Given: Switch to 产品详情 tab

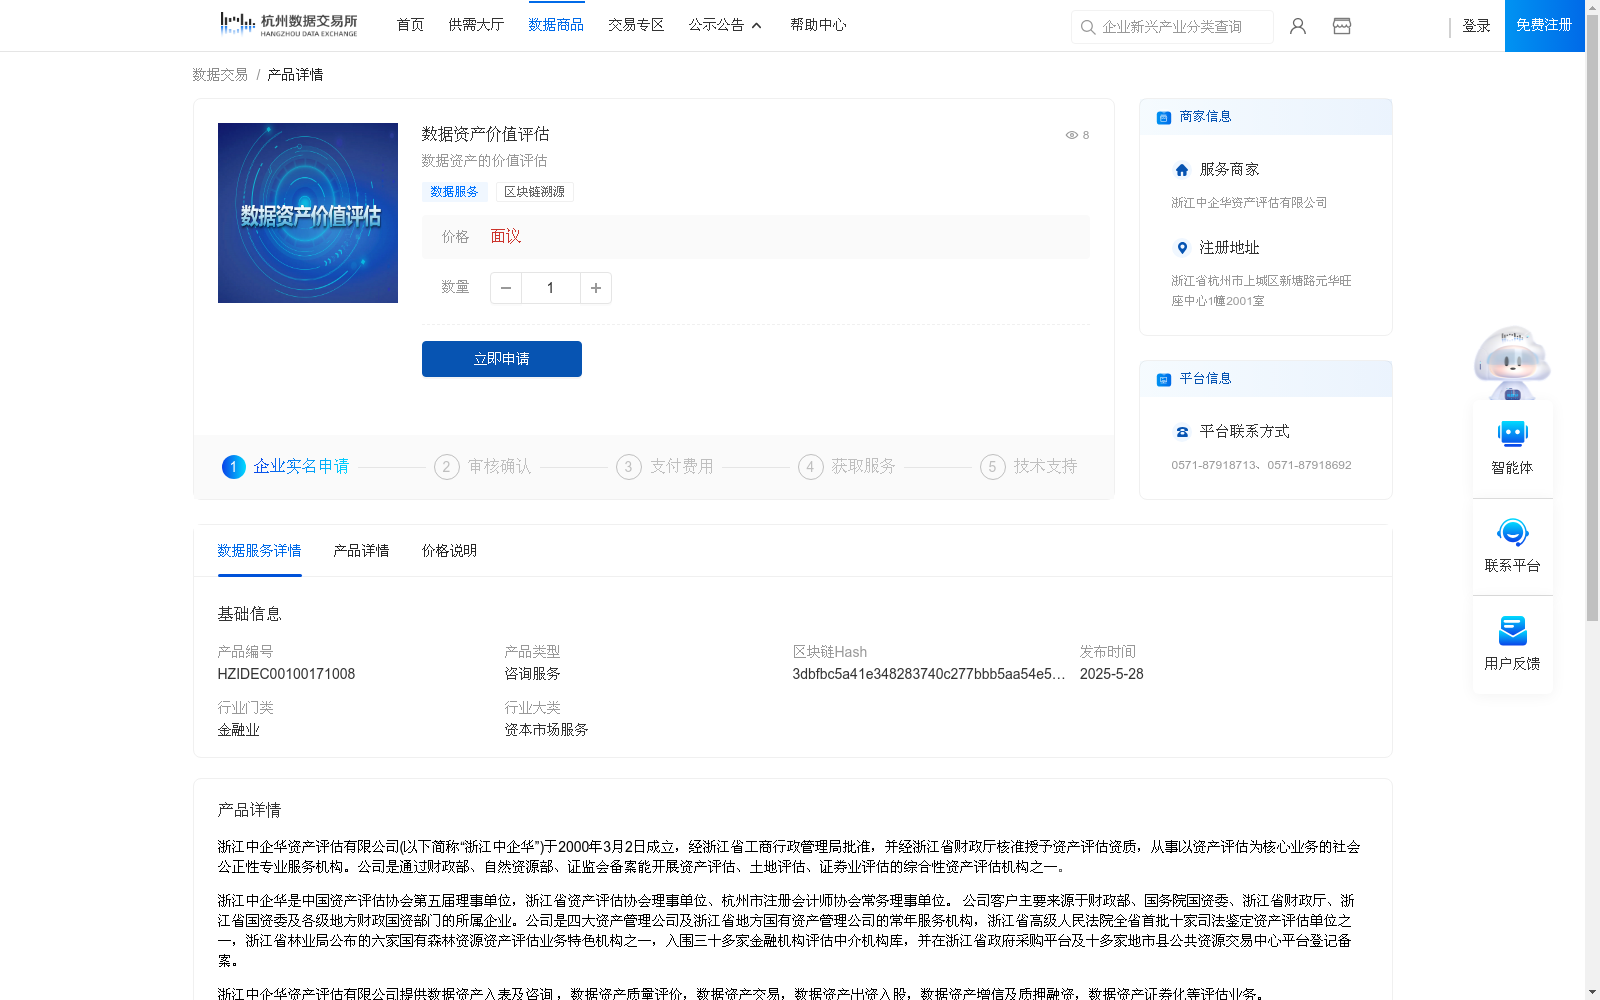Looking at the screenshot, I should tap(361, 551).
